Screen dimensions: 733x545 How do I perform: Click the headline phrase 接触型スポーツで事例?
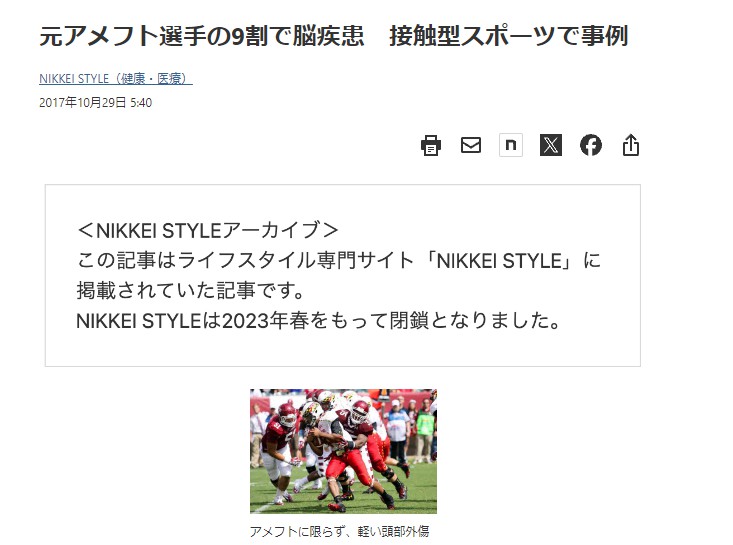(x=509, y=36)
